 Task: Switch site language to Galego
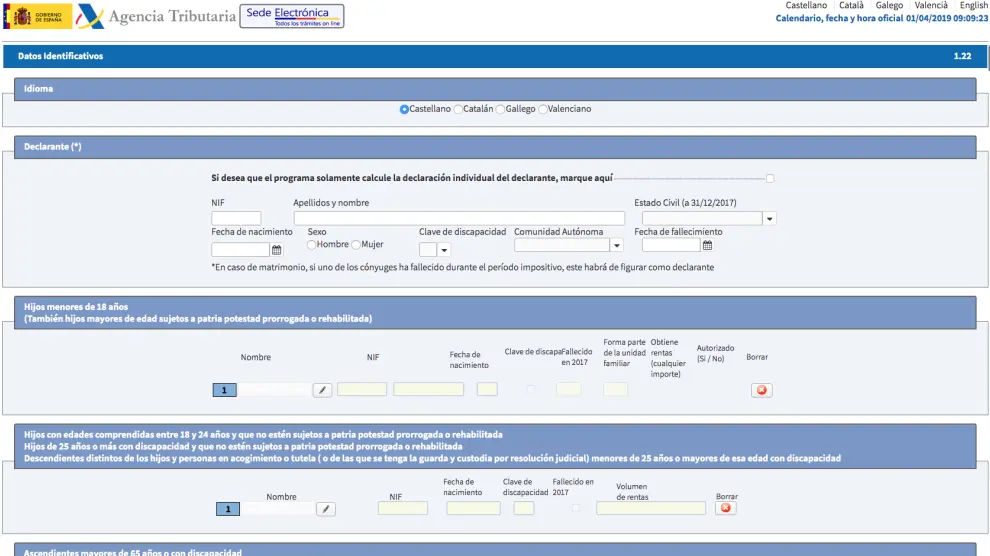(889, 6)
